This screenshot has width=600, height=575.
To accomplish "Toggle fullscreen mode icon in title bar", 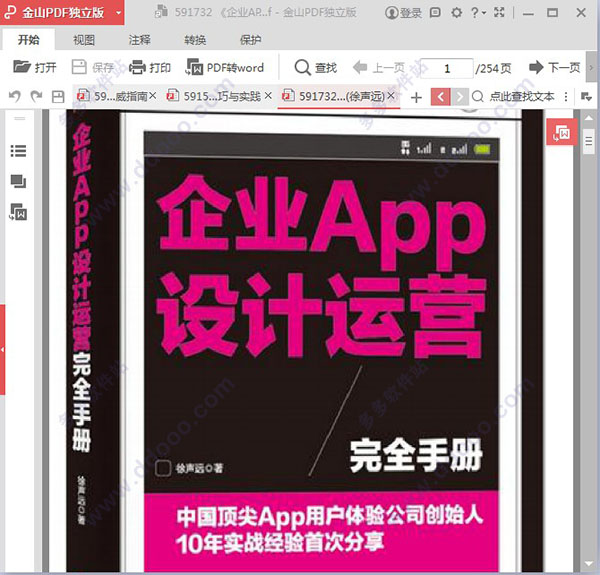I will (499, 13).
